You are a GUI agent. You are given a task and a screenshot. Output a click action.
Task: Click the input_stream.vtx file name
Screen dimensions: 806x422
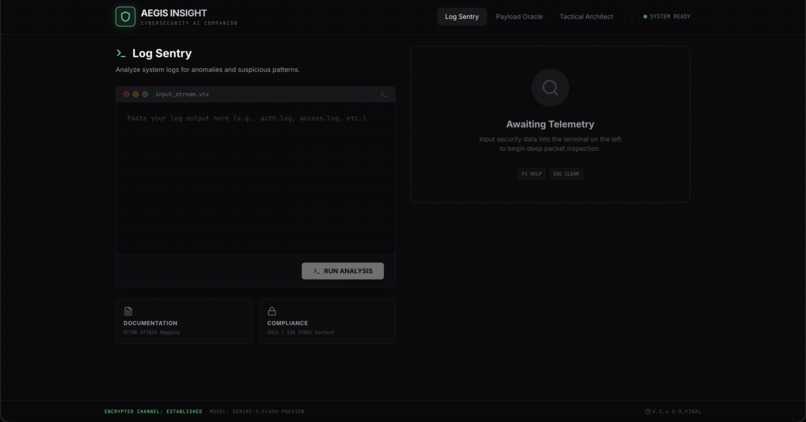point(182,94)
